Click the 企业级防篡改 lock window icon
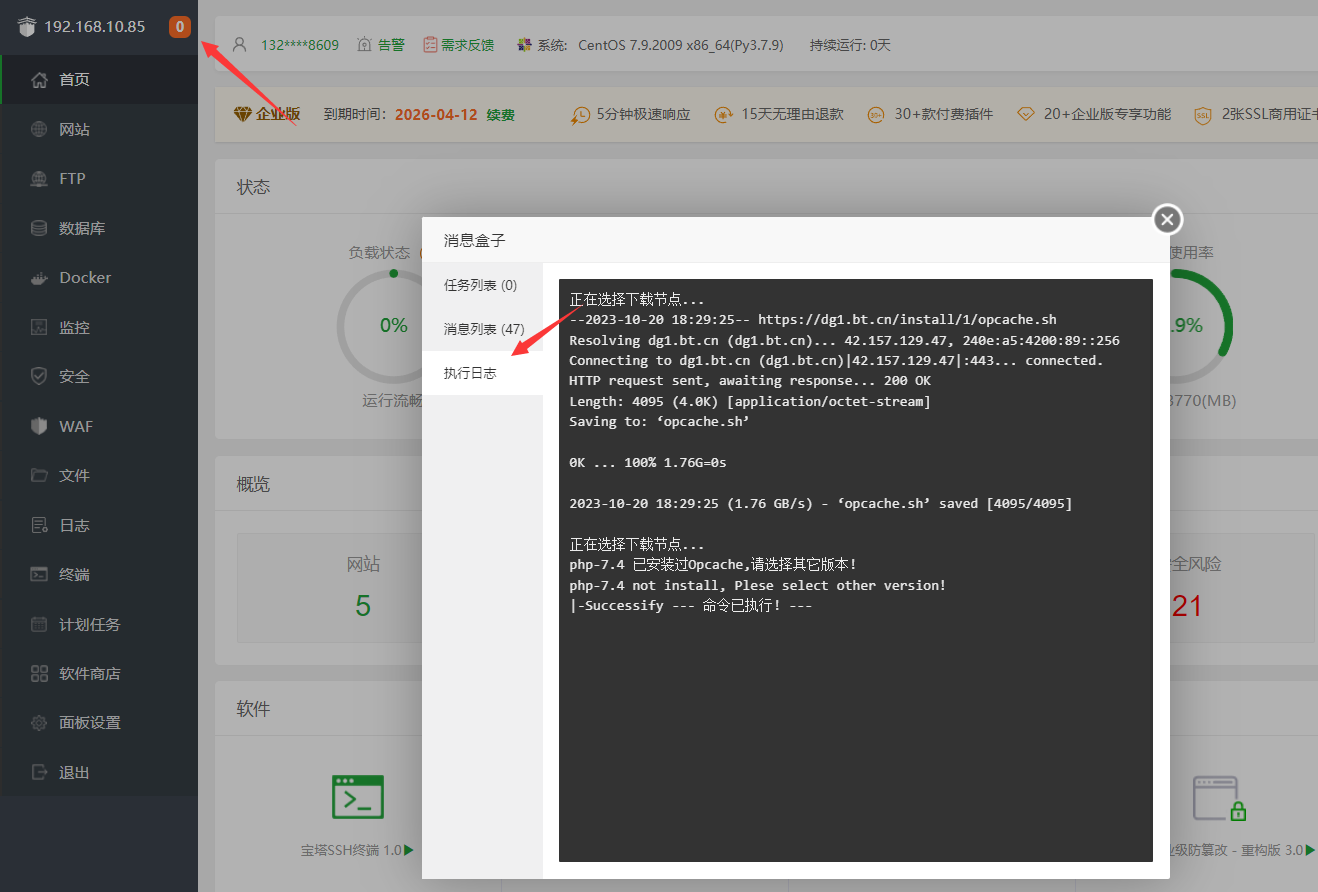 pyautogui.click(x=1219, y=798)
